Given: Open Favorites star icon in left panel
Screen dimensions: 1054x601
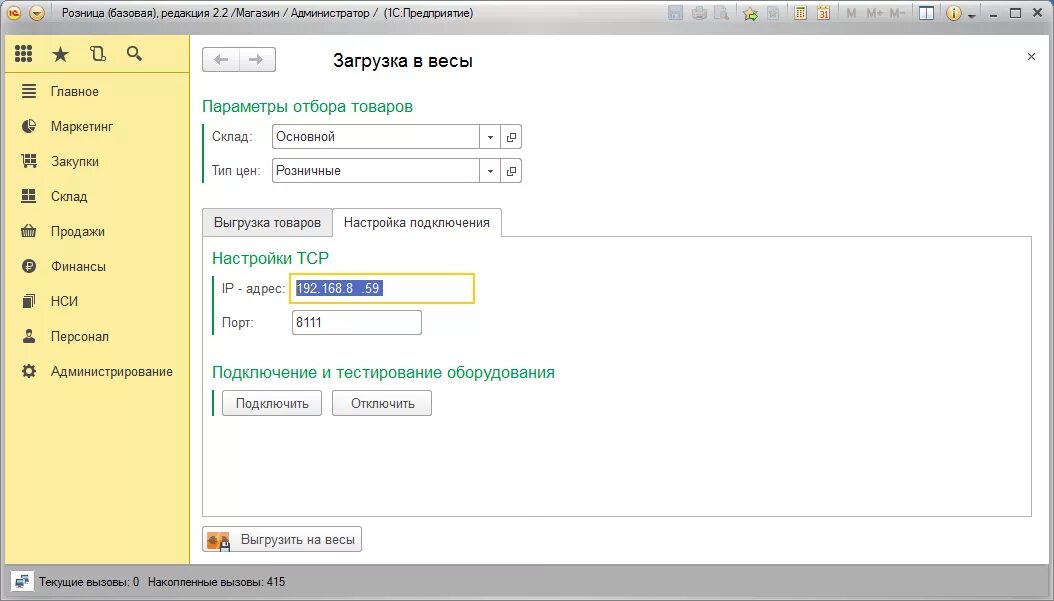Looking at the screenshot, I should 60,54.
